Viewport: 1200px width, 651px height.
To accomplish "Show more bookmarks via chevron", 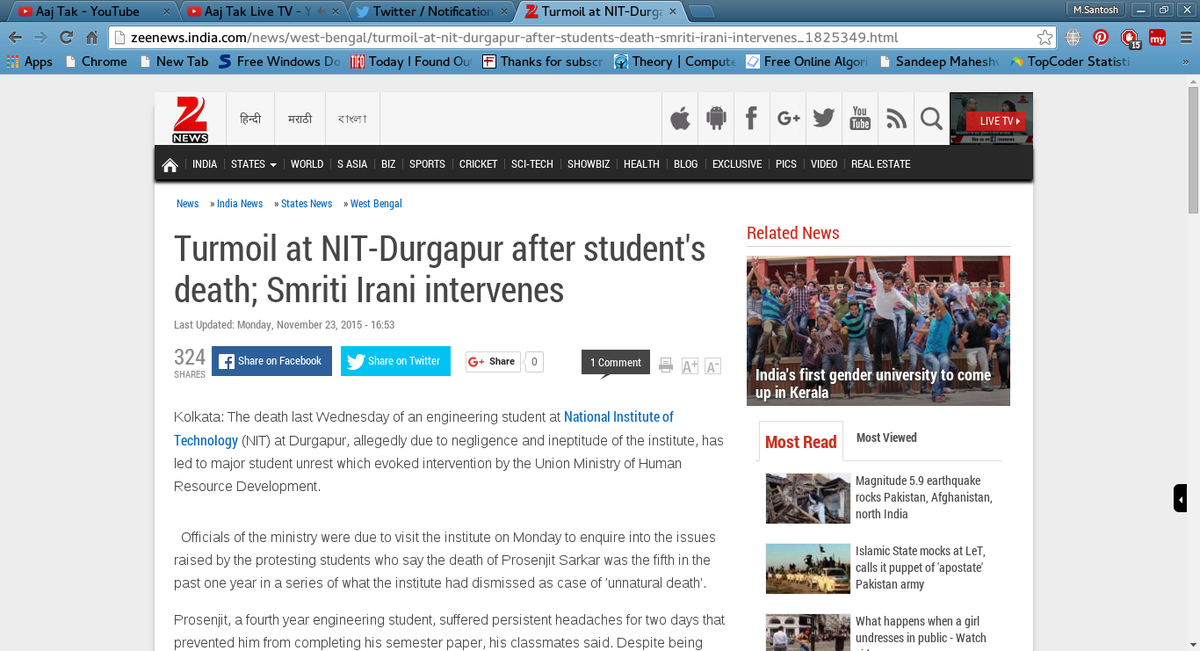I will 1187,61.
